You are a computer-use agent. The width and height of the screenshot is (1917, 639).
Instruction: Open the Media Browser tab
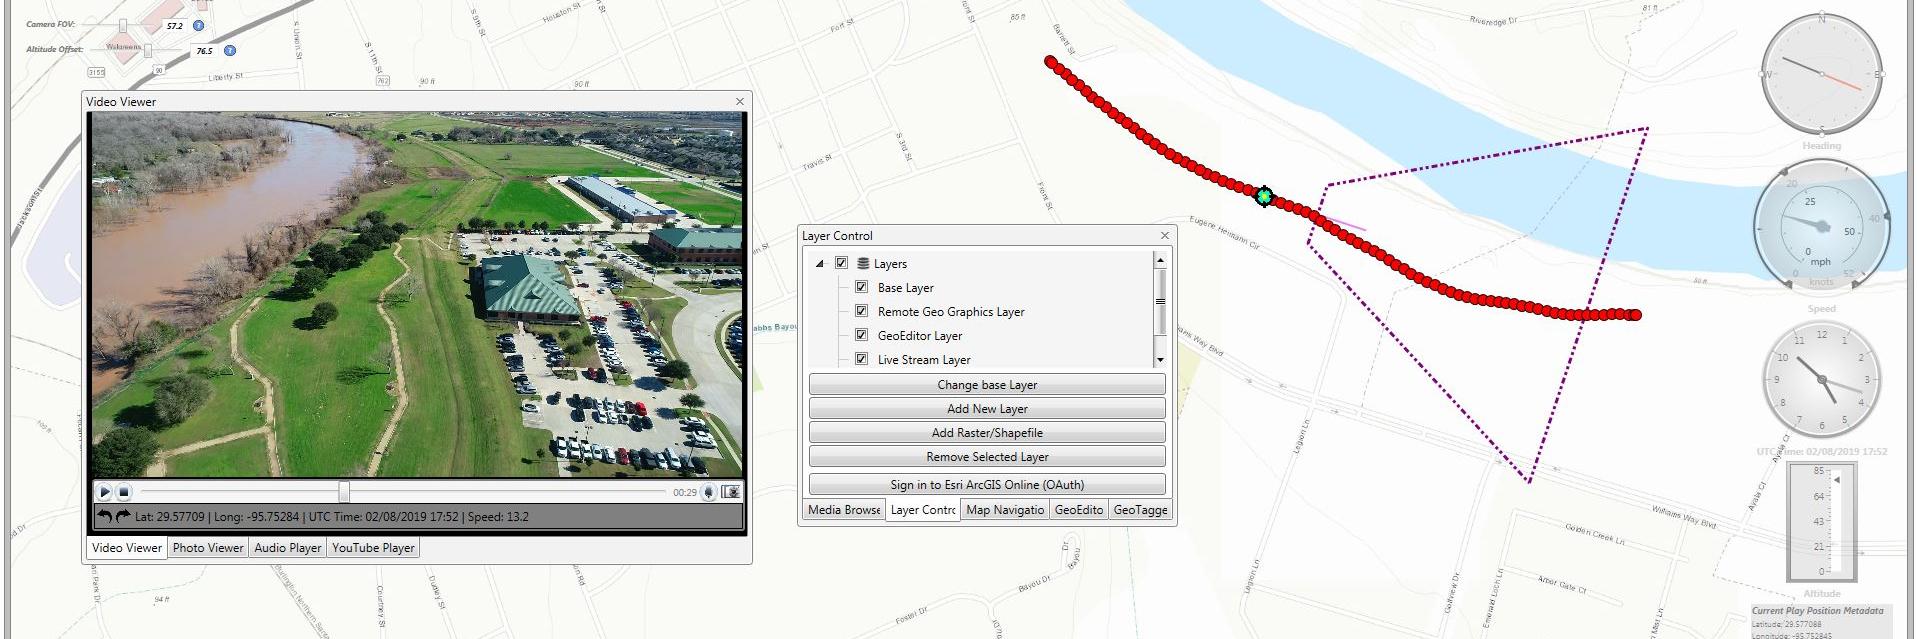pos(844,510)
